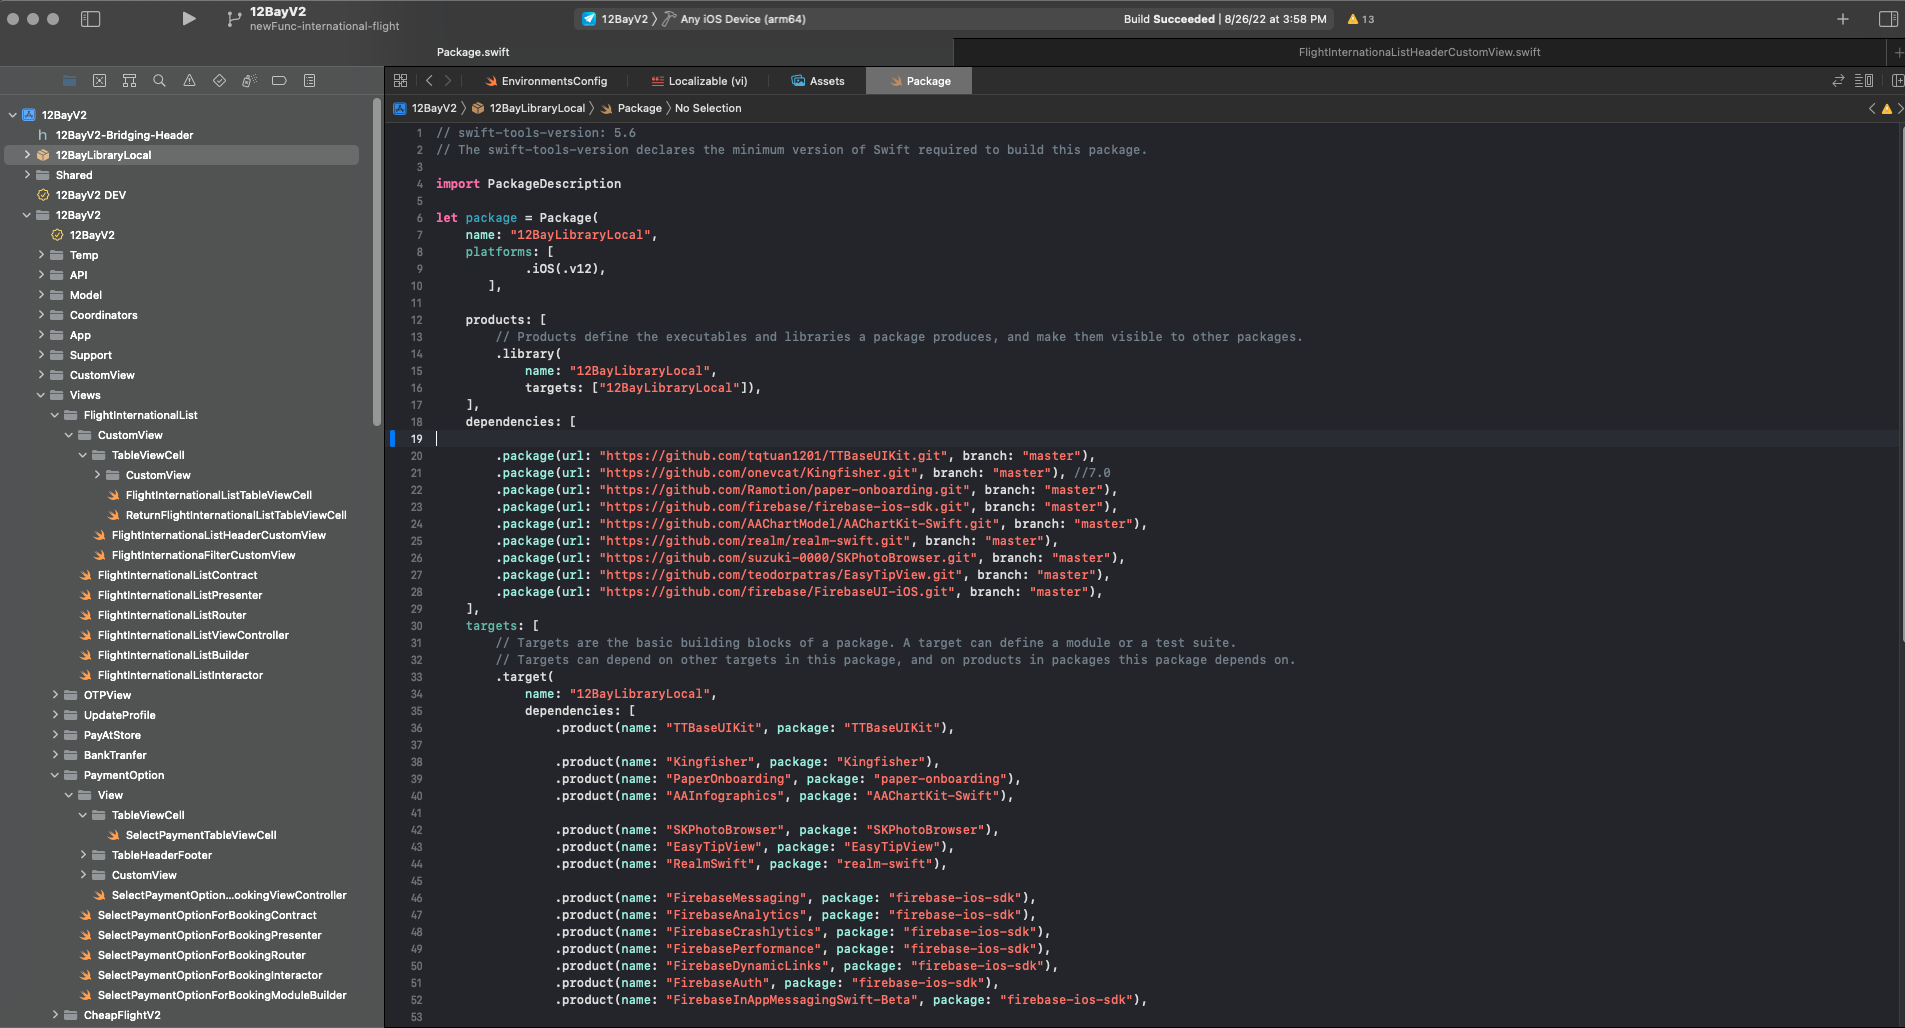
Task: Open the Report navigator list icon
Action: click(309, 80)
